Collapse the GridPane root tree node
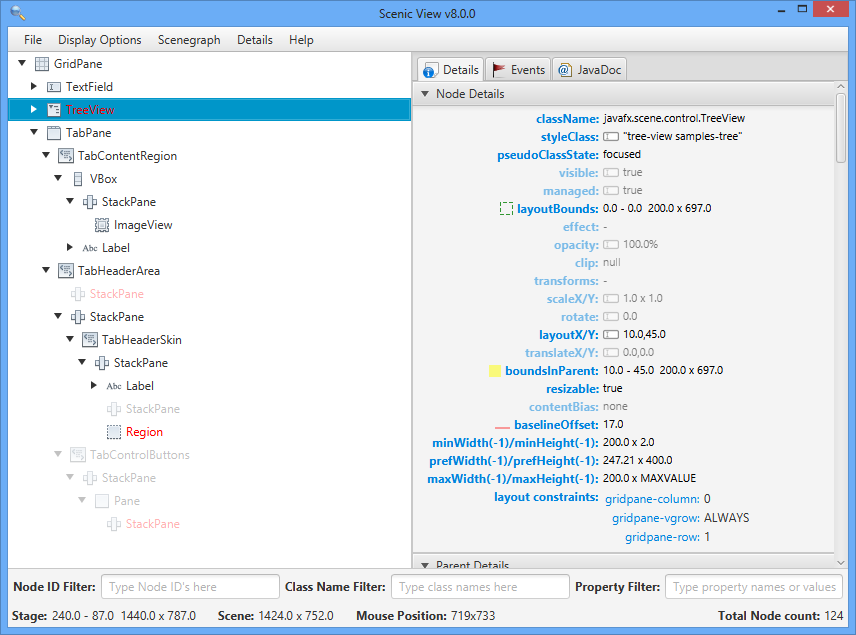 tap(22, 64)
